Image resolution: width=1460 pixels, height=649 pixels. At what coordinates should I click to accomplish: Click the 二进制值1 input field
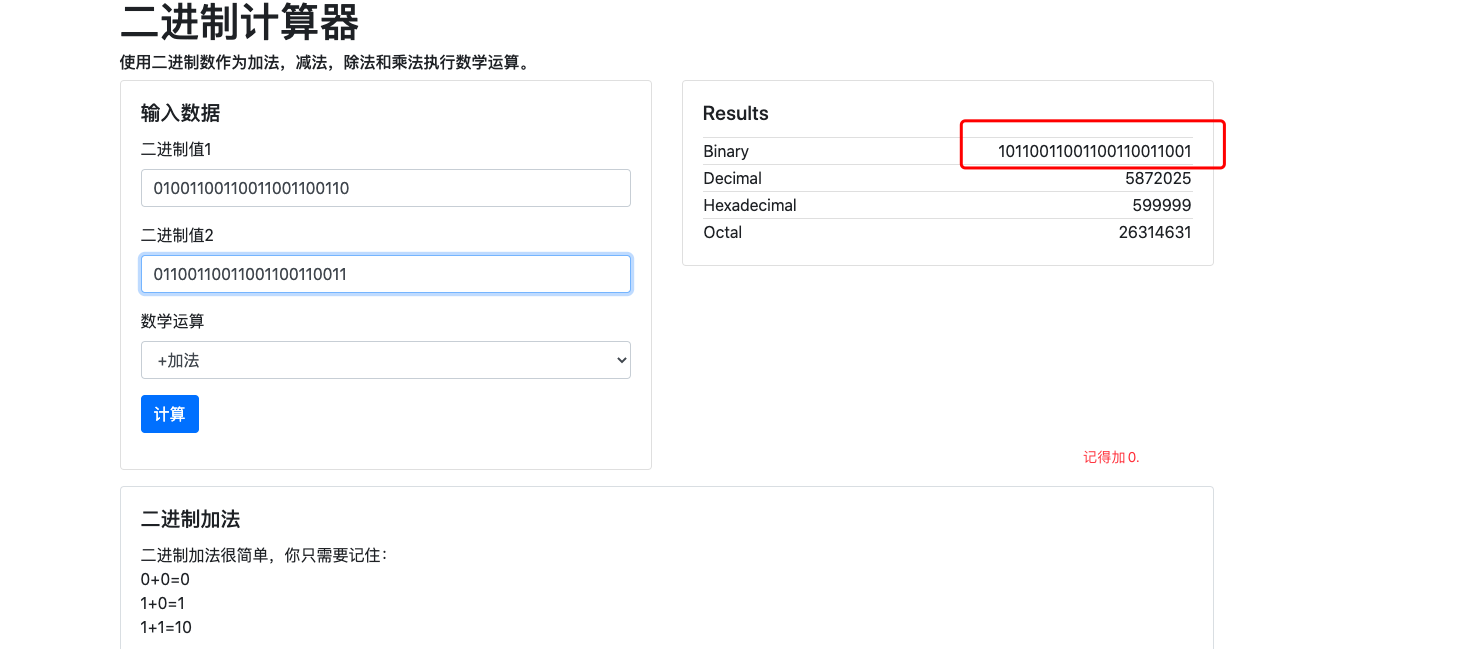click(385, 188)
